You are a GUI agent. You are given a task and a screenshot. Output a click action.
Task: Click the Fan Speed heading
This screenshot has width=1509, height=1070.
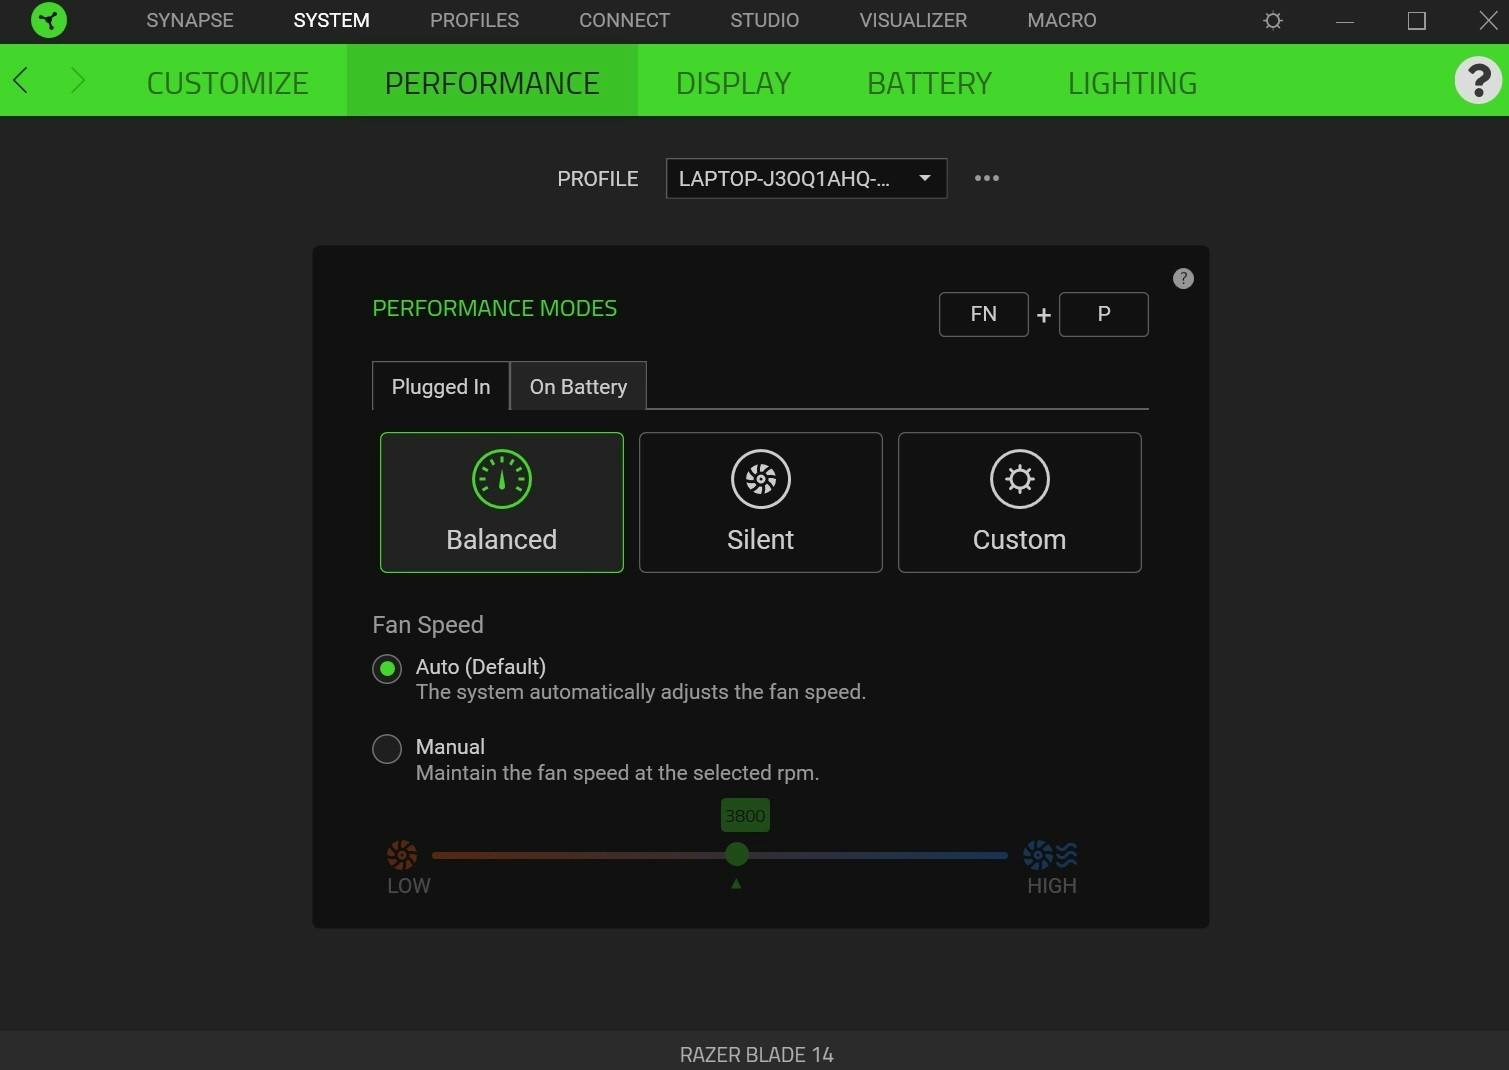428,625
